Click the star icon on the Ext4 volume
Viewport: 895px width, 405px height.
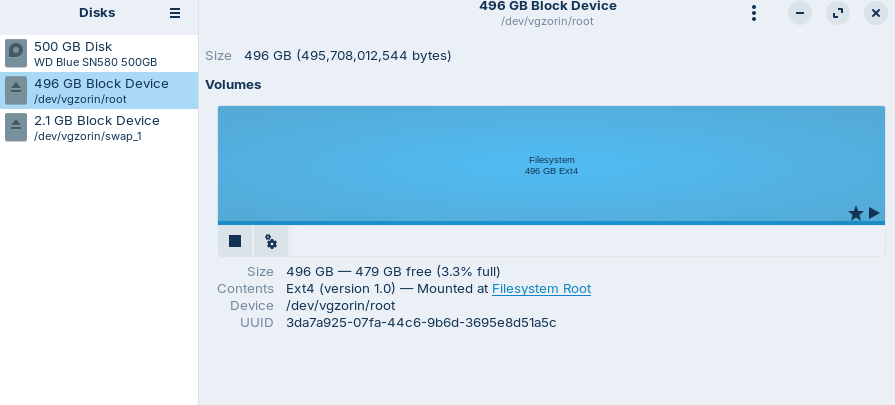pos(856,213)
